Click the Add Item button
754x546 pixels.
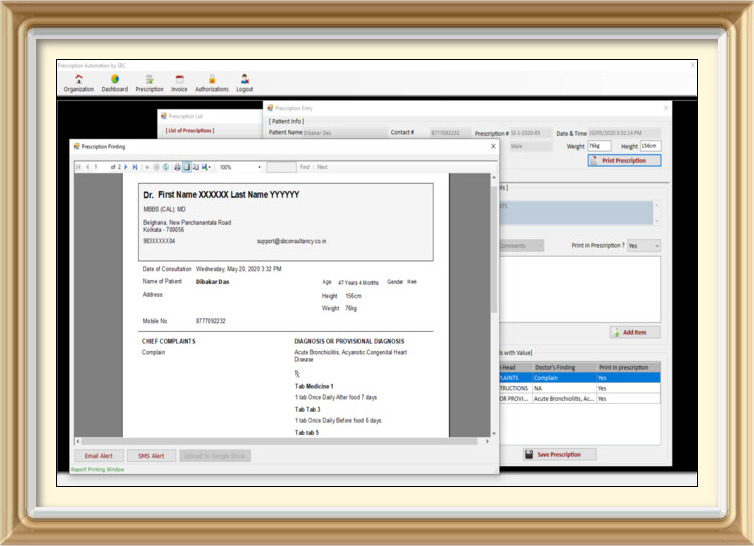(635, 332)
